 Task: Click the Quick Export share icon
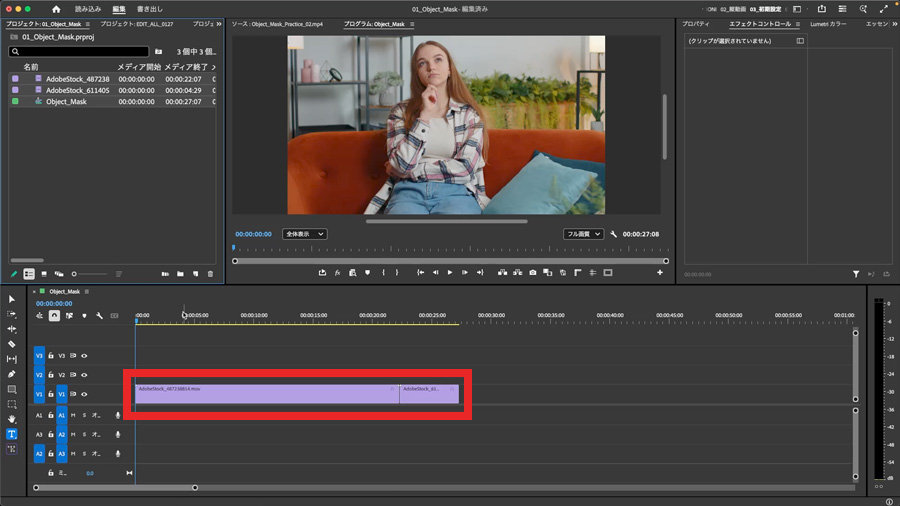click(822, 9)
